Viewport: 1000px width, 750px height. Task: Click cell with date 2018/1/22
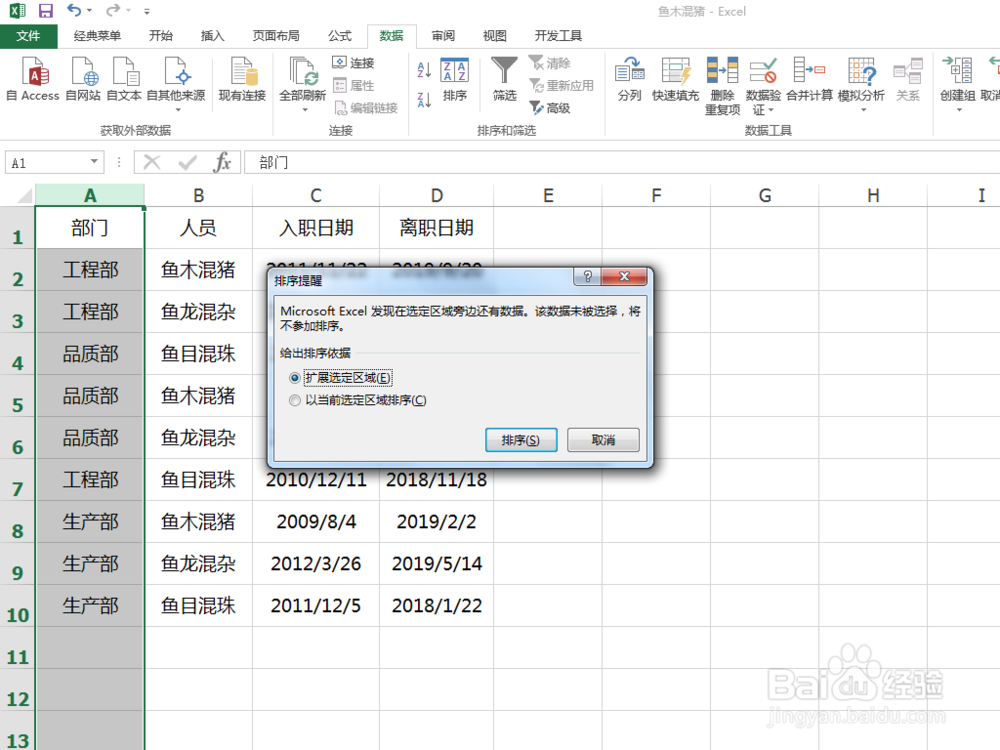[436, 606]
